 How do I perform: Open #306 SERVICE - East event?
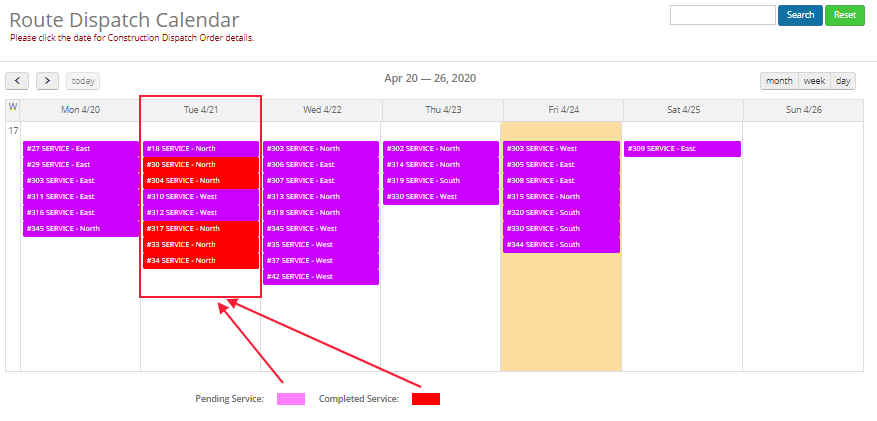coord(321,165)
